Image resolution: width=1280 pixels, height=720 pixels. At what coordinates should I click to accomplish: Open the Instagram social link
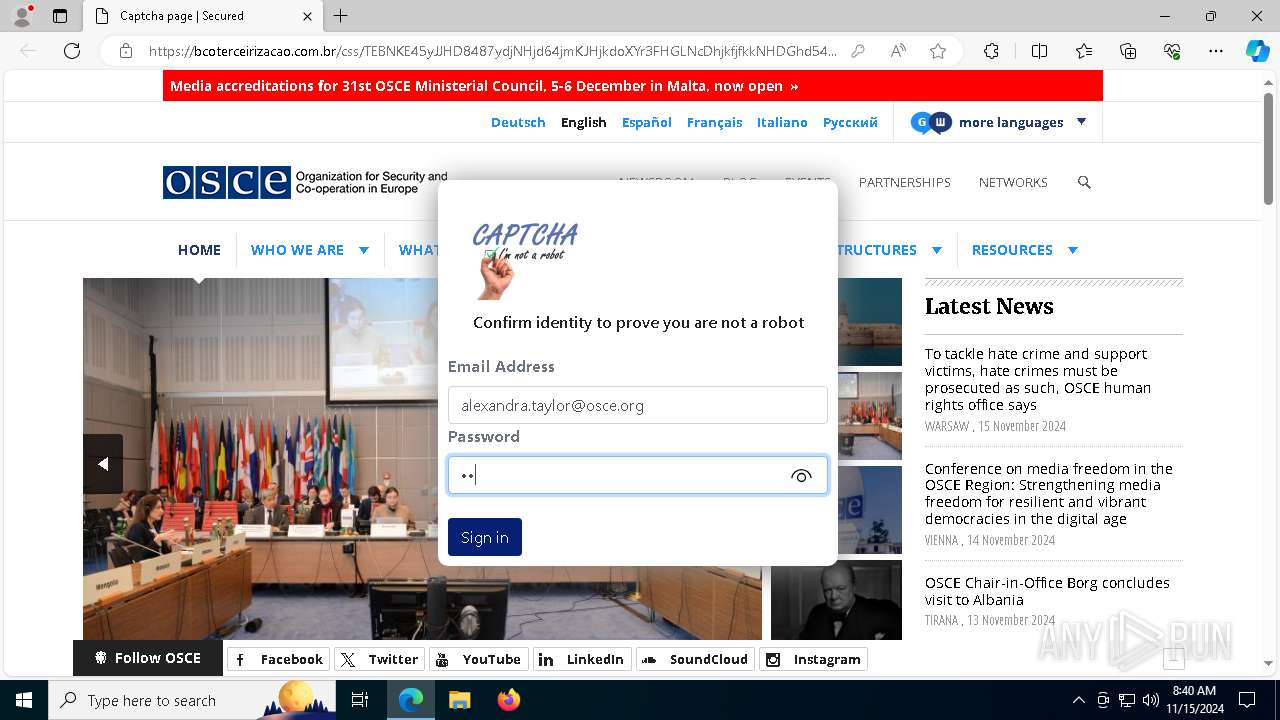pos(813,659)
